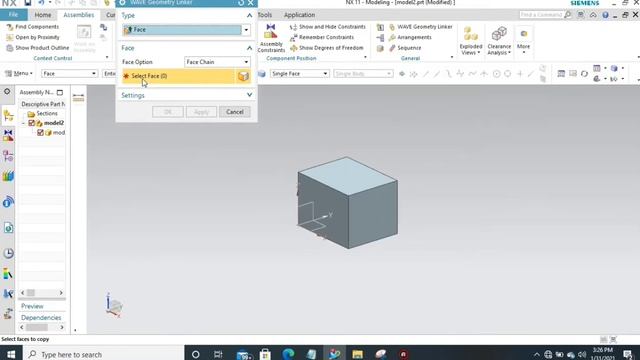Click the Select Face (0) row
The image size is (640, 360).
click(x=179, y=76)
